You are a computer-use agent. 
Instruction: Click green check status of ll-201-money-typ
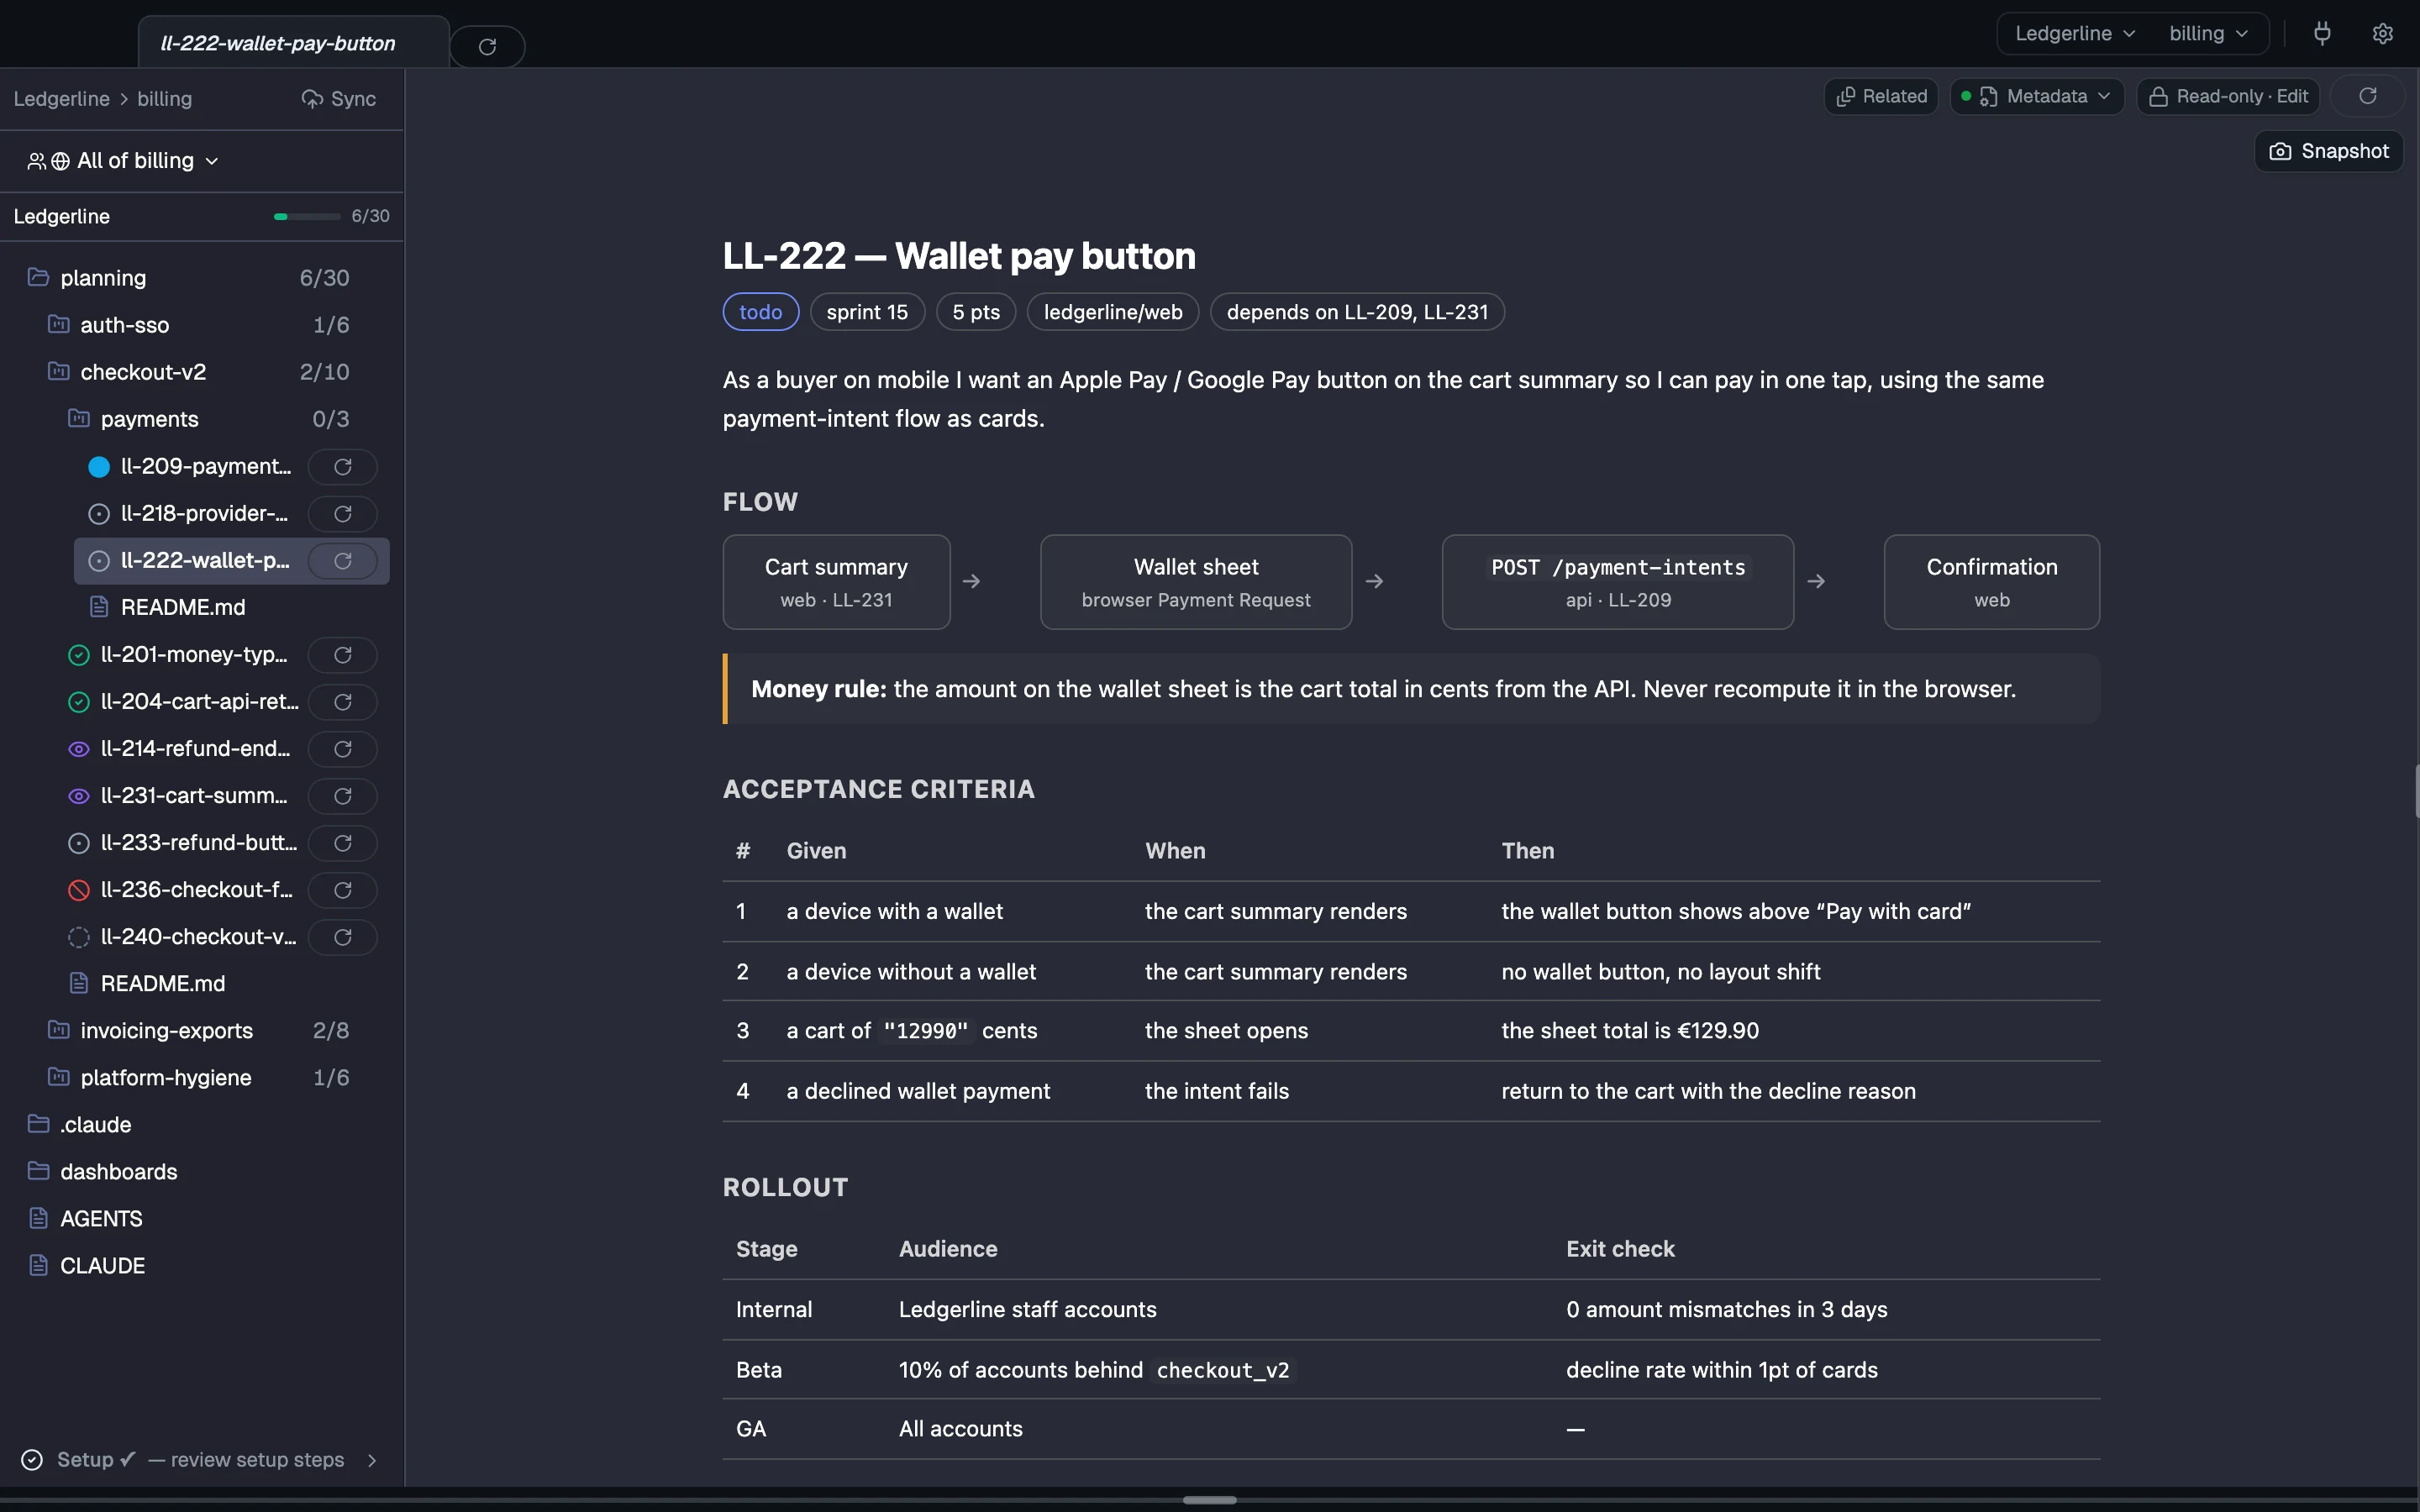pos(78,655)
